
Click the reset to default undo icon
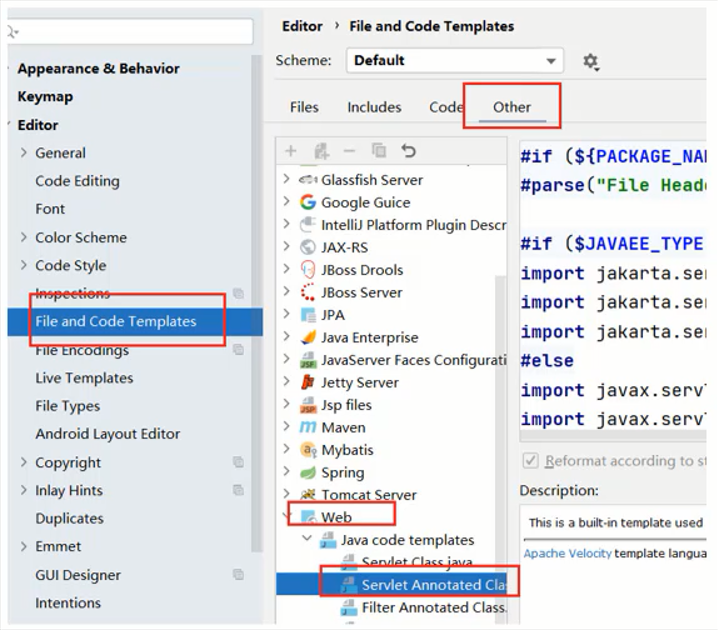pyautogui.click(x=408, y=151)
